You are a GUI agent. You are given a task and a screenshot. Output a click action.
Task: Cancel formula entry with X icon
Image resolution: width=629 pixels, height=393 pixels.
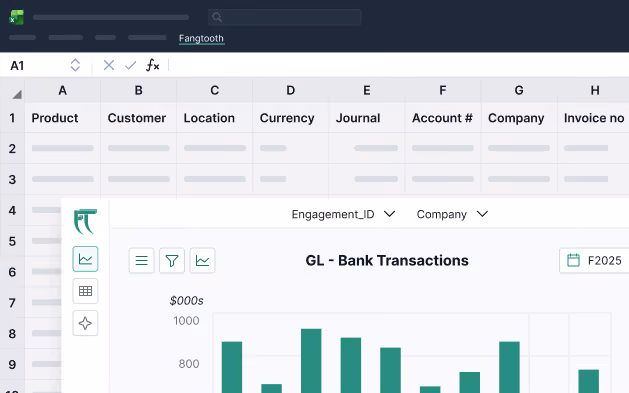109,65
